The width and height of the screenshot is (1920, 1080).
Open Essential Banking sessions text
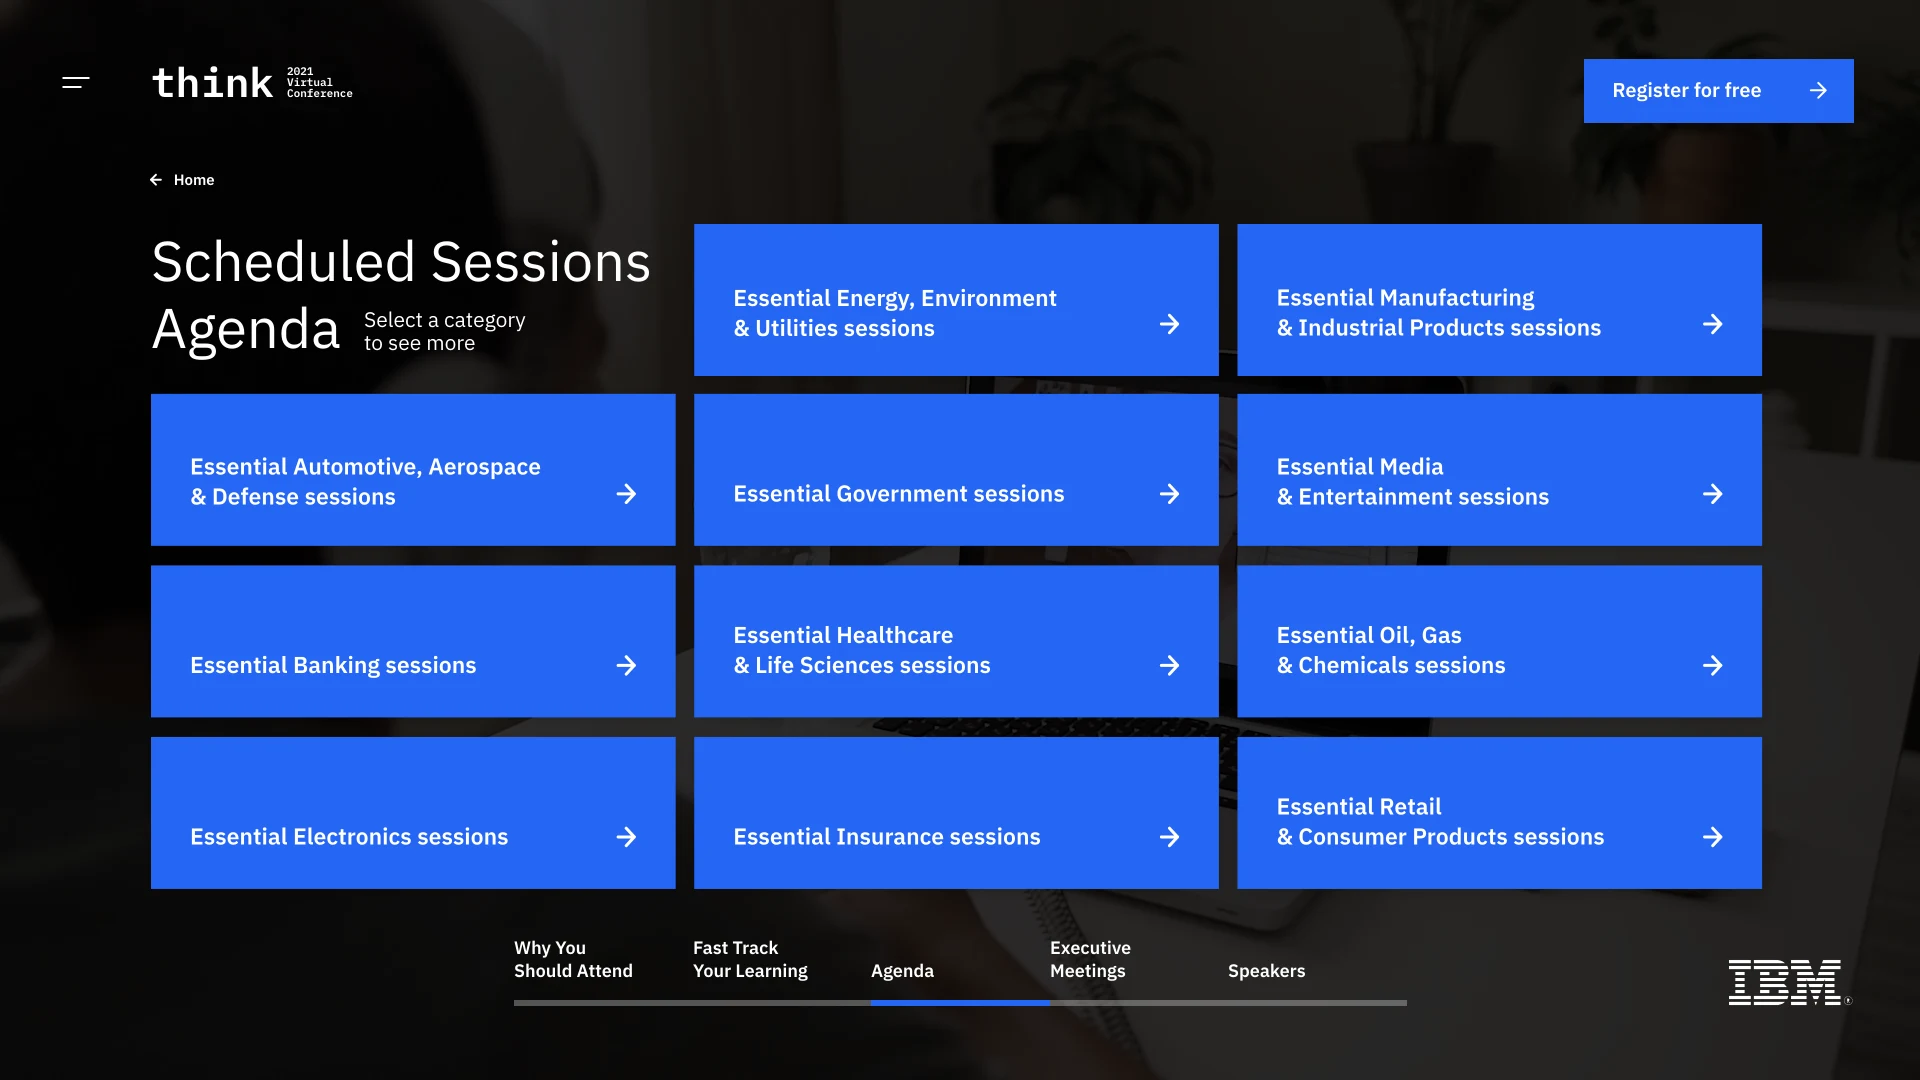[x=333, y=666]
